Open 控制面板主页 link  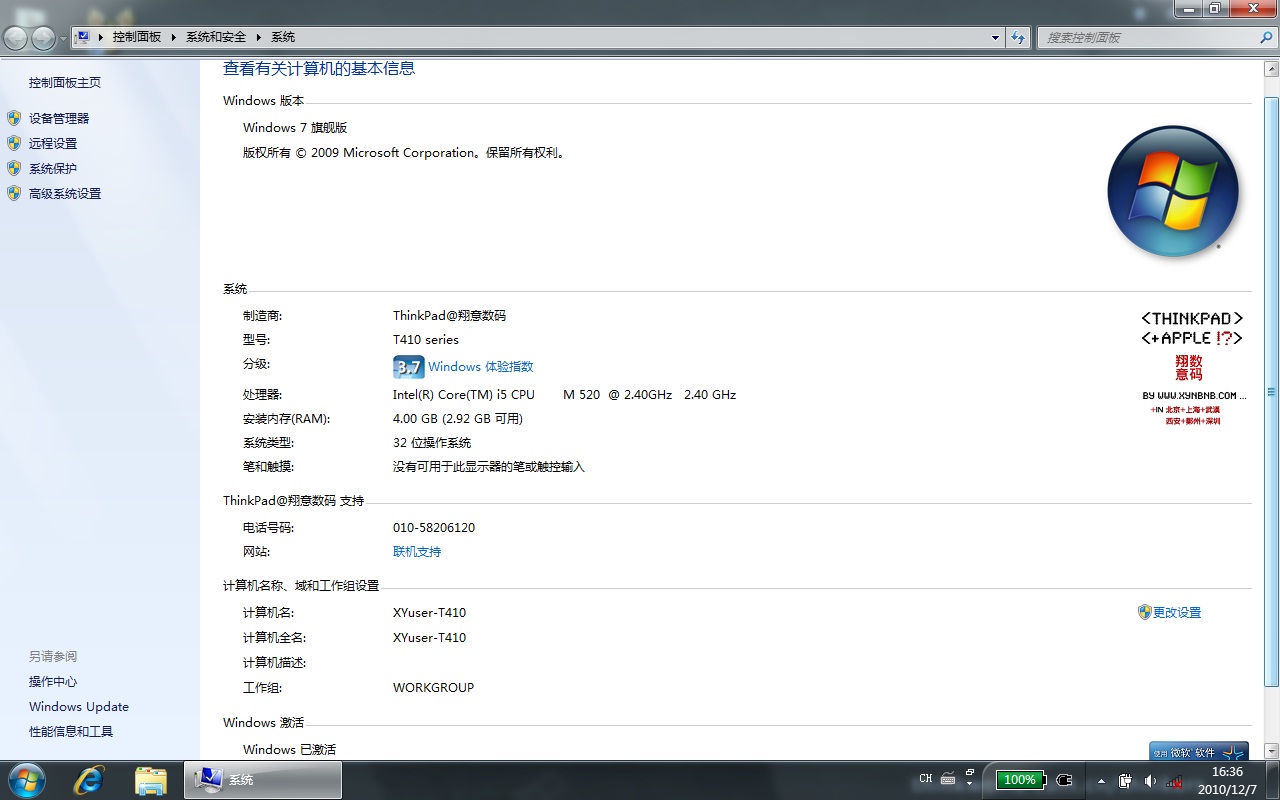pyautogui.click(x=65, y=83)
